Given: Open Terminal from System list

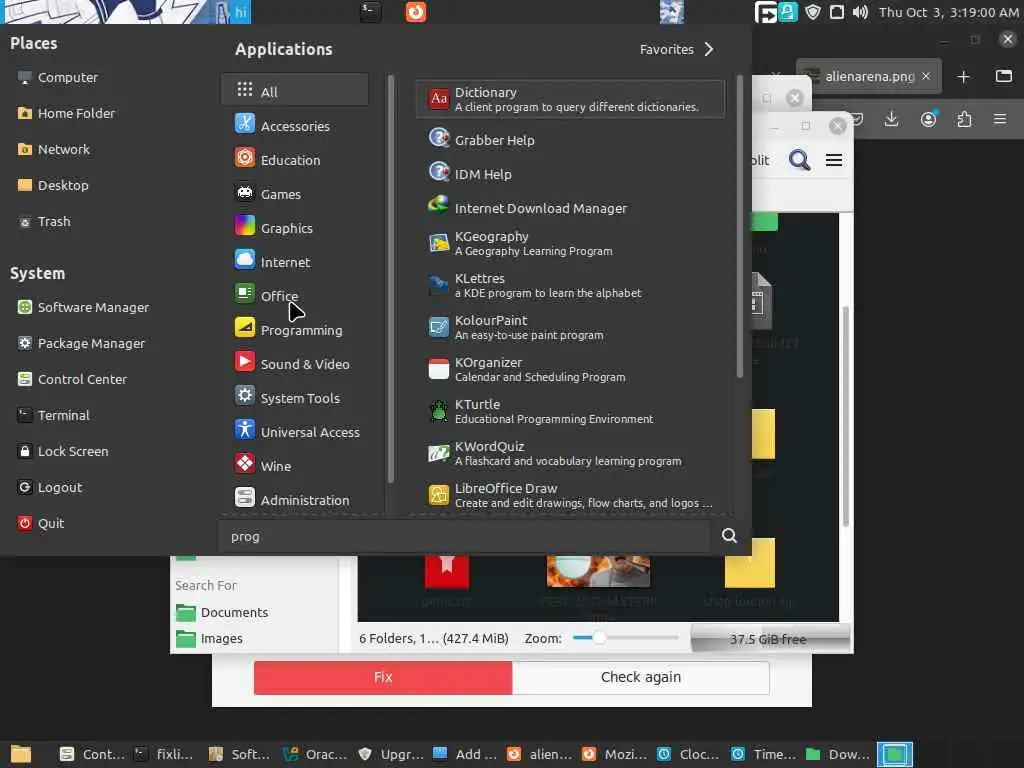Looking at the screenshot, I should tap(54, 415).
